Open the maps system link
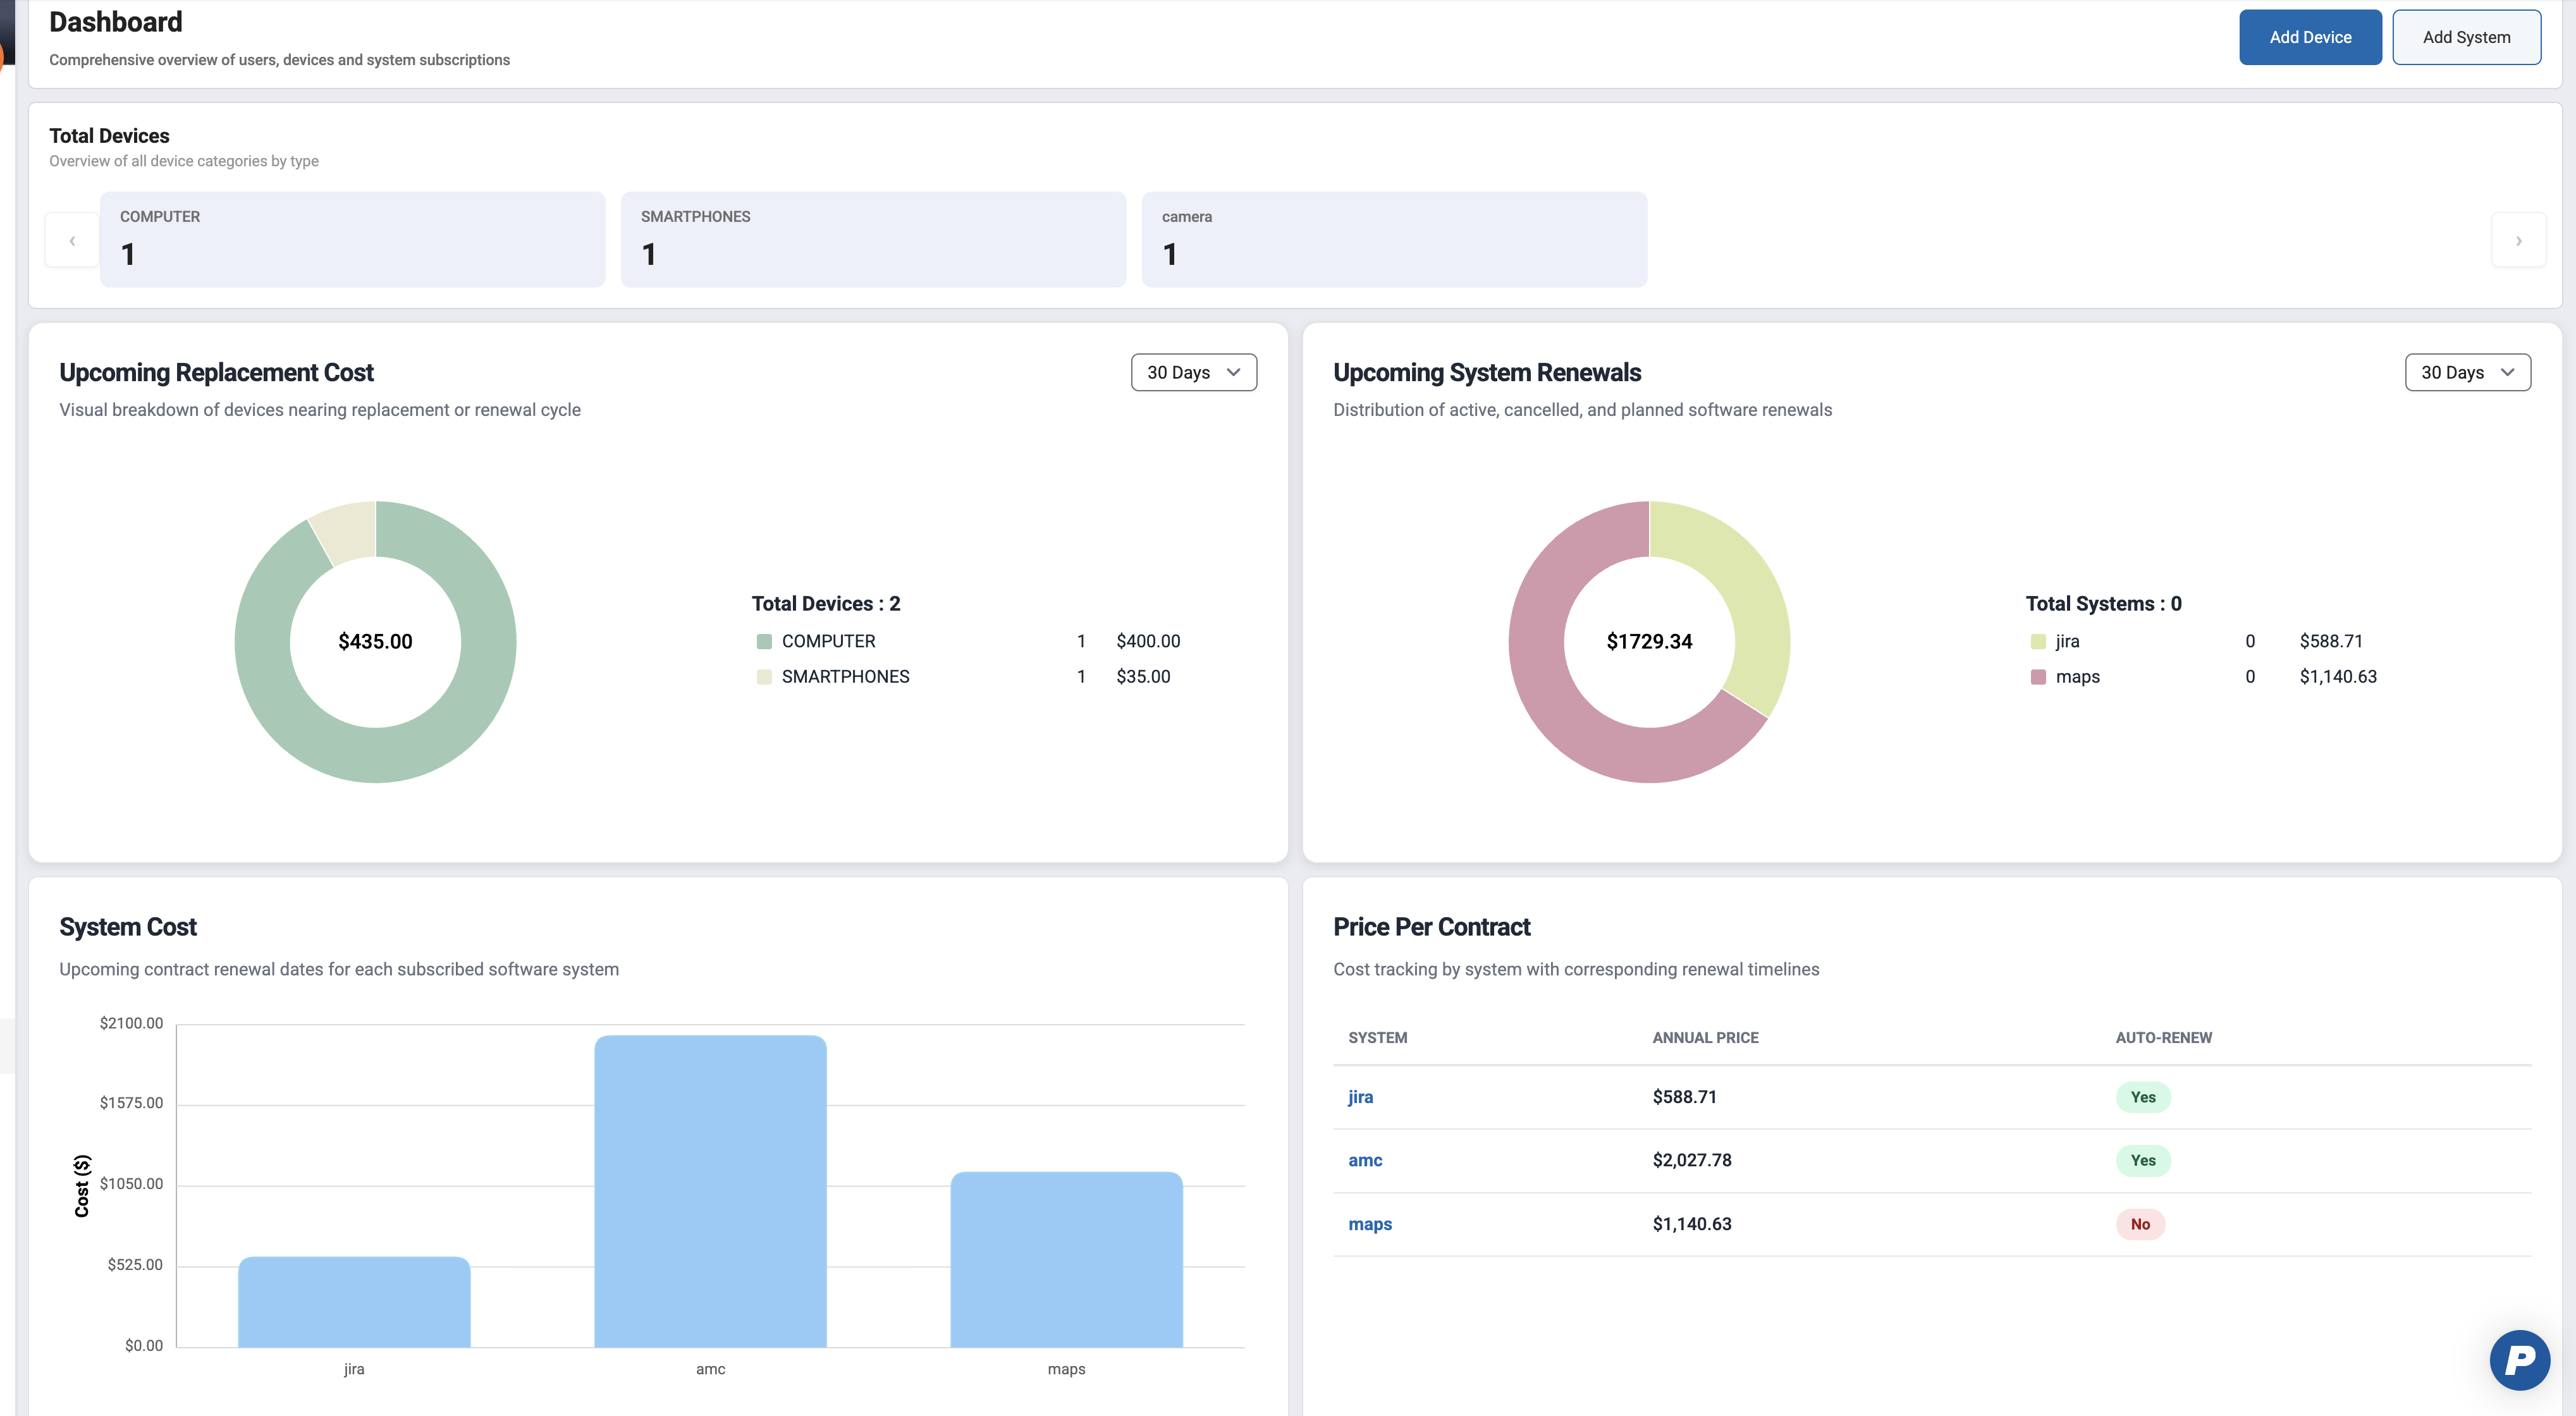This screenshot has height=1416, width=2576. coord(1369,1224)
